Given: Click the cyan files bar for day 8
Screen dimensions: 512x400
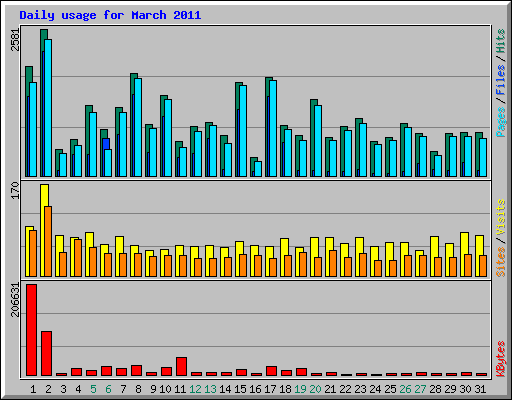Looking at the screenshot, I should [138, 127].
